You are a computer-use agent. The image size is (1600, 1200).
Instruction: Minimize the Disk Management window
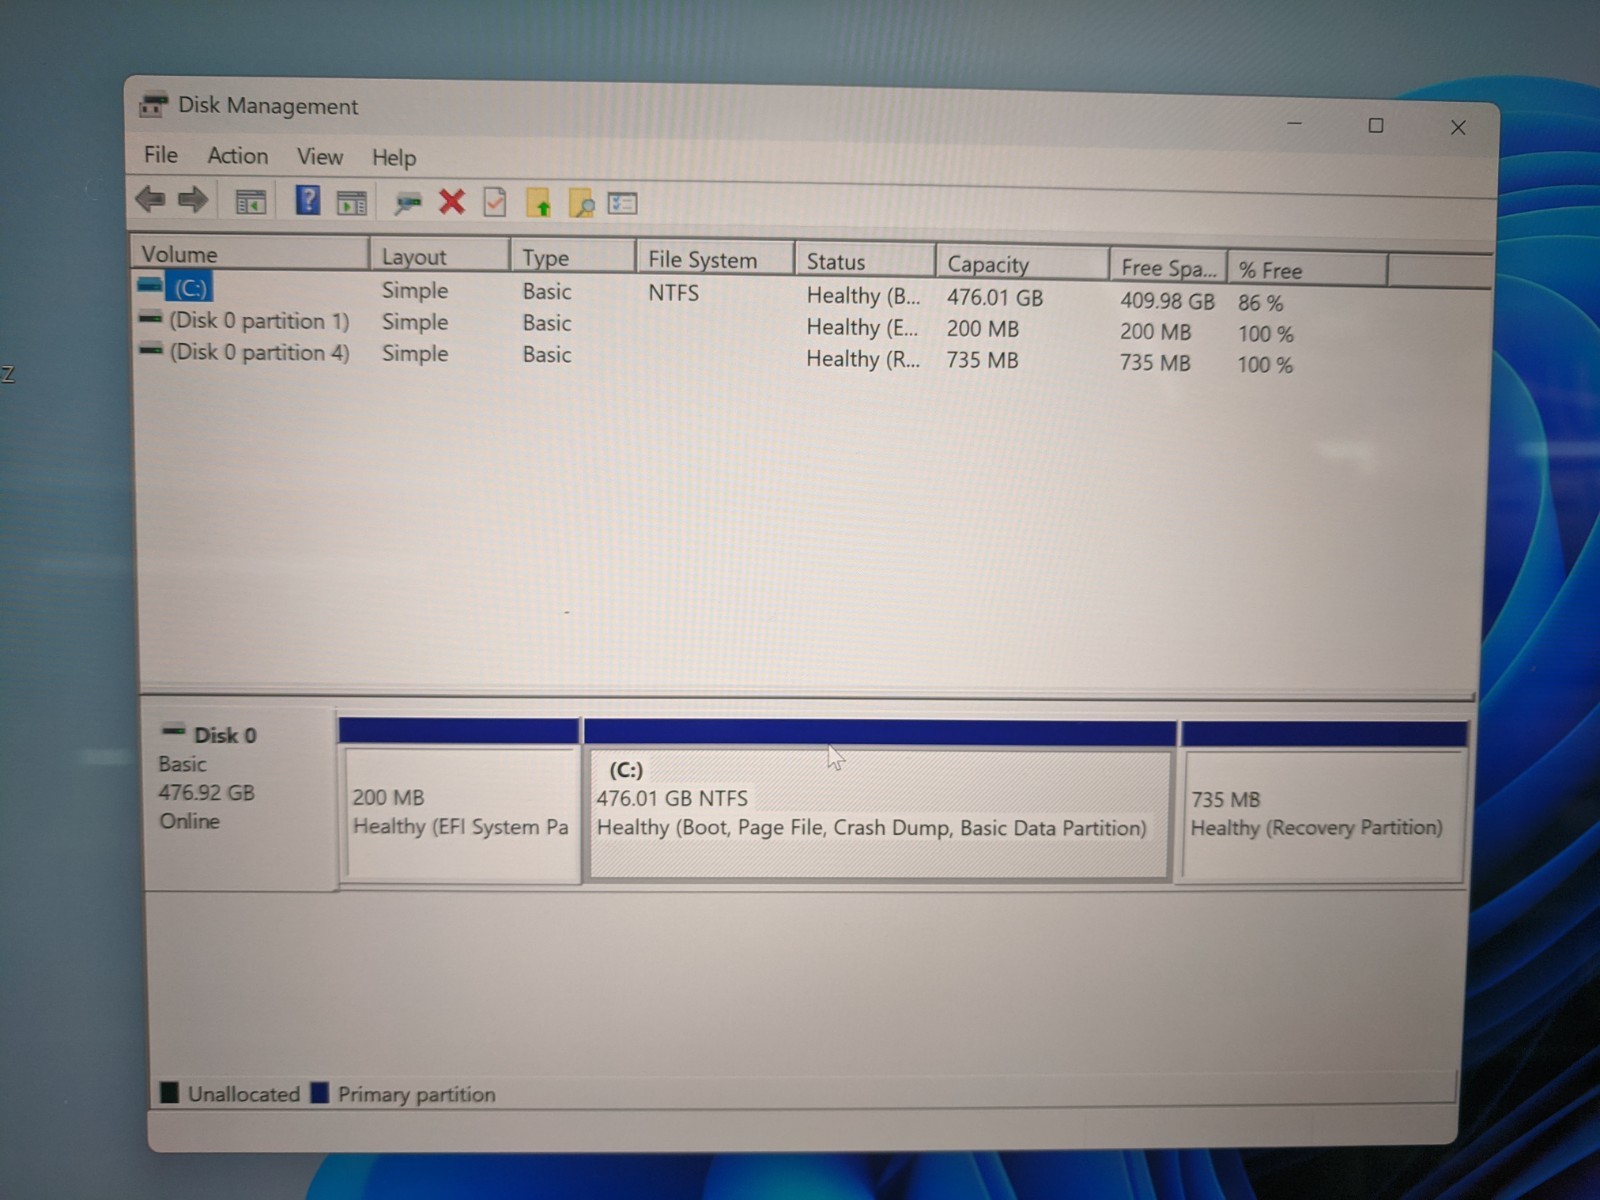(1294, 124)
